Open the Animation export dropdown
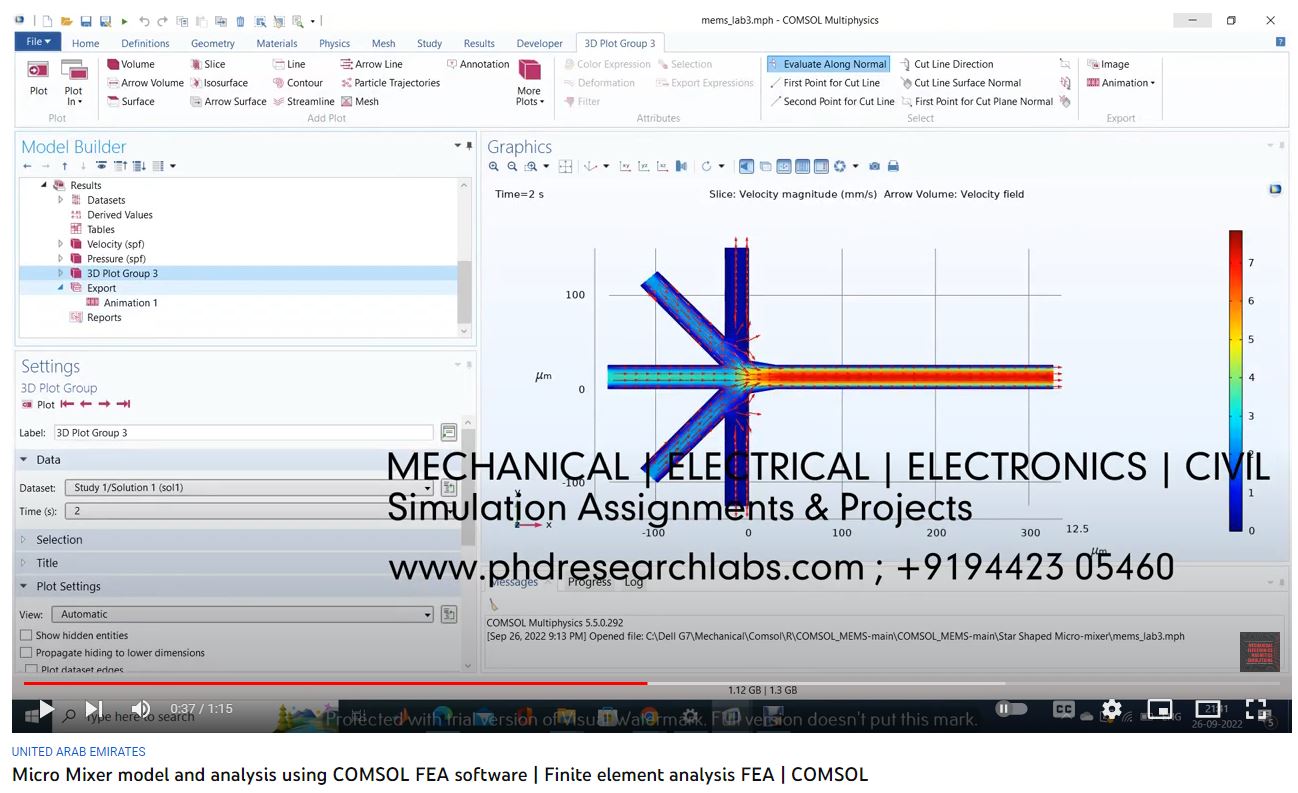 [x=1121, y=83]
